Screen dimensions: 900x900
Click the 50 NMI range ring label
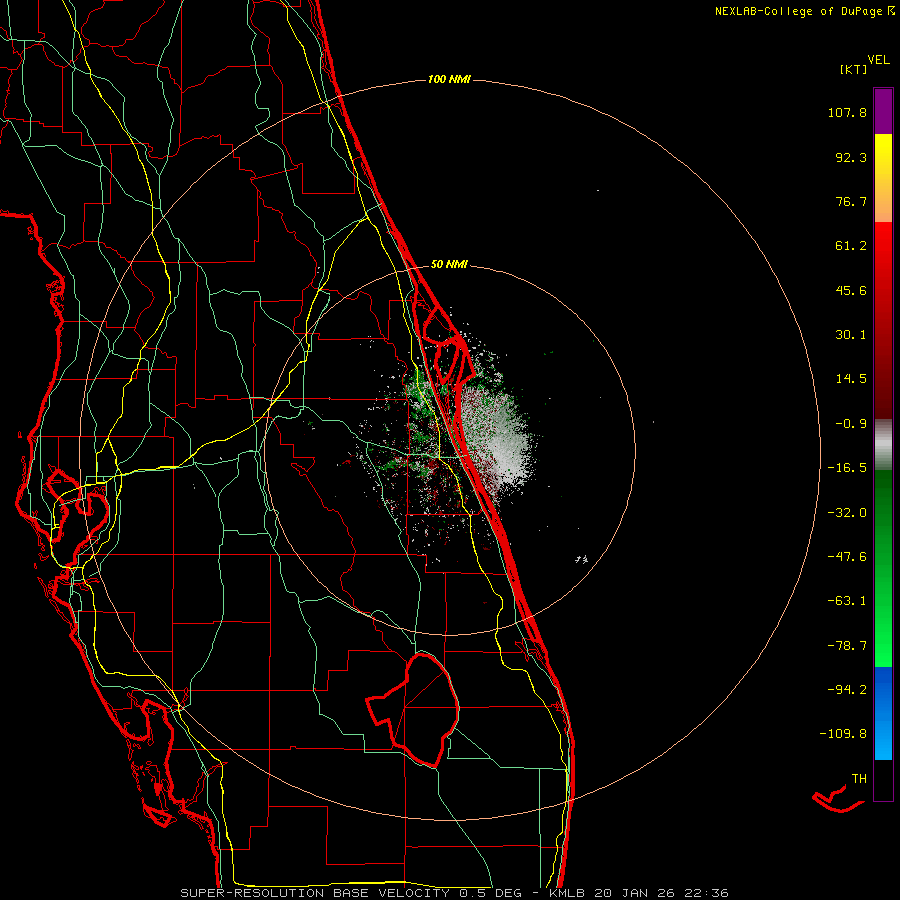(449, 264)
